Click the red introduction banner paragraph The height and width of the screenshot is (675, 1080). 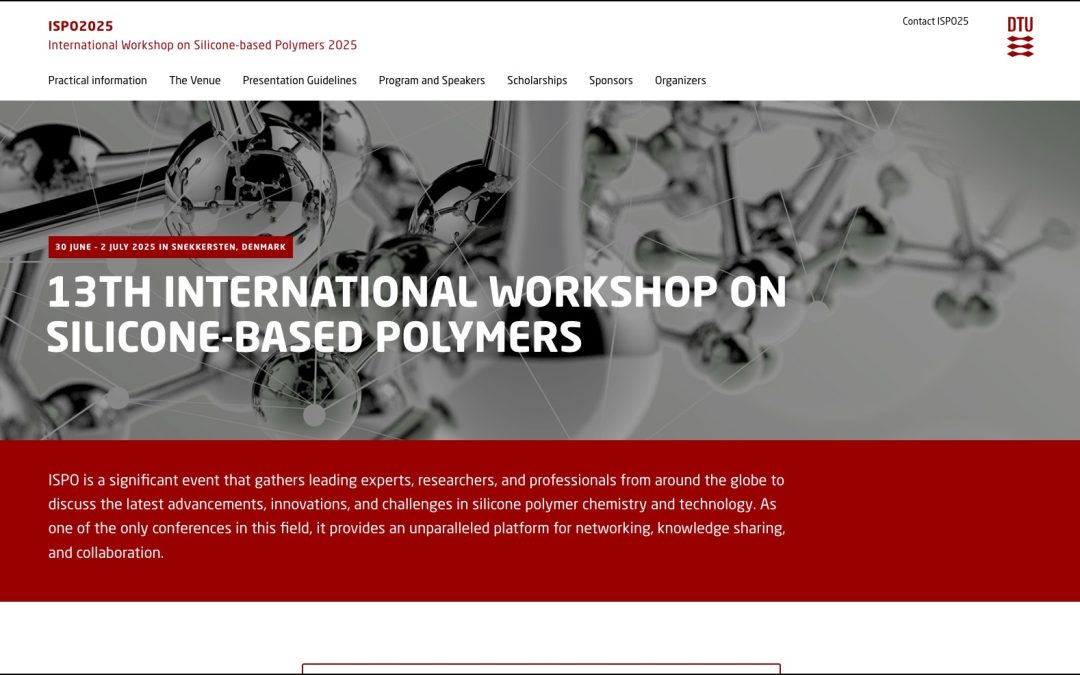coord(417,515)
